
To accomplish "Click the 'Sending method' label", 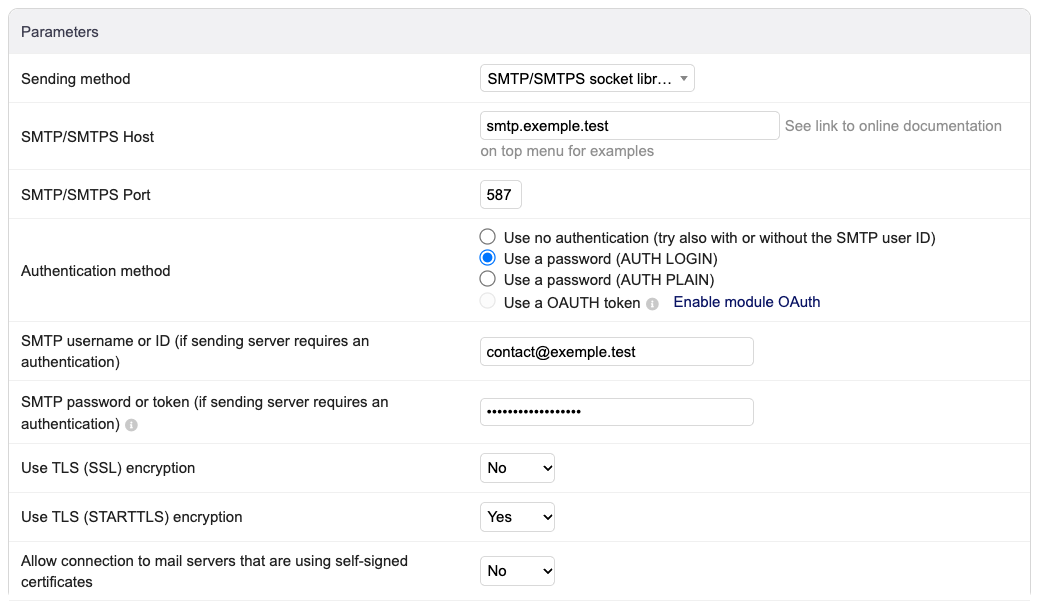I will coord(76,79).
